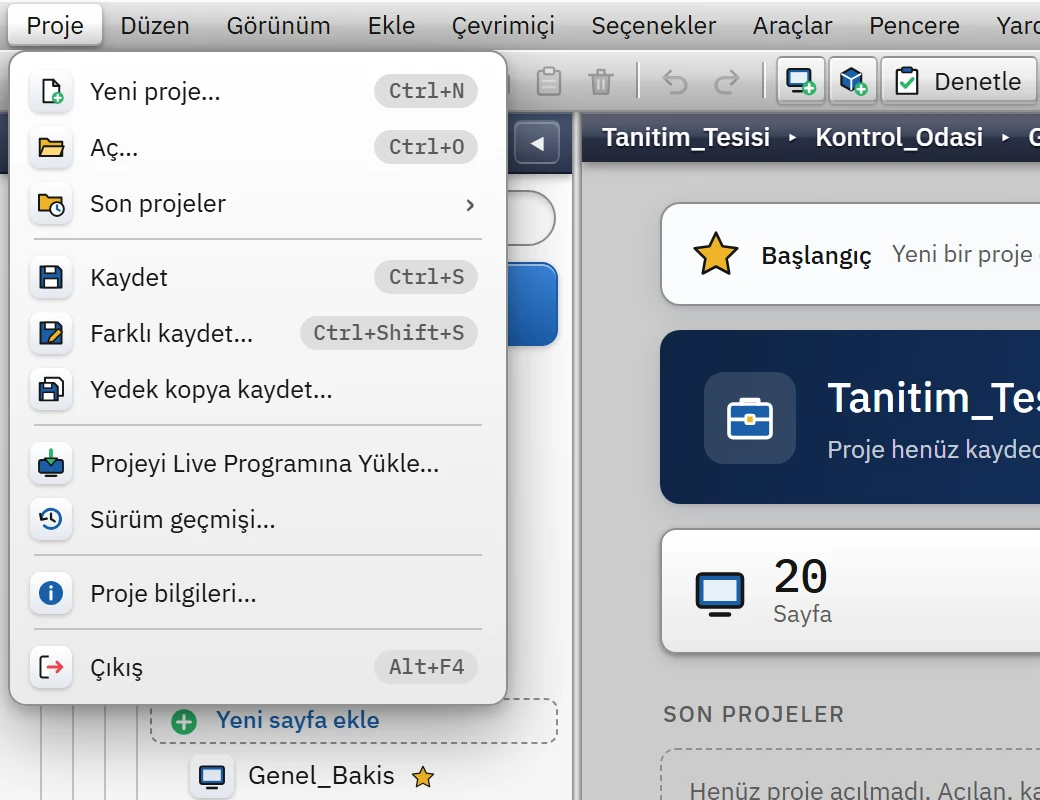The width and height of the screenshot is (1040, 800).
Task: Click the green plus icon for new page
Action: coord(184,721)
